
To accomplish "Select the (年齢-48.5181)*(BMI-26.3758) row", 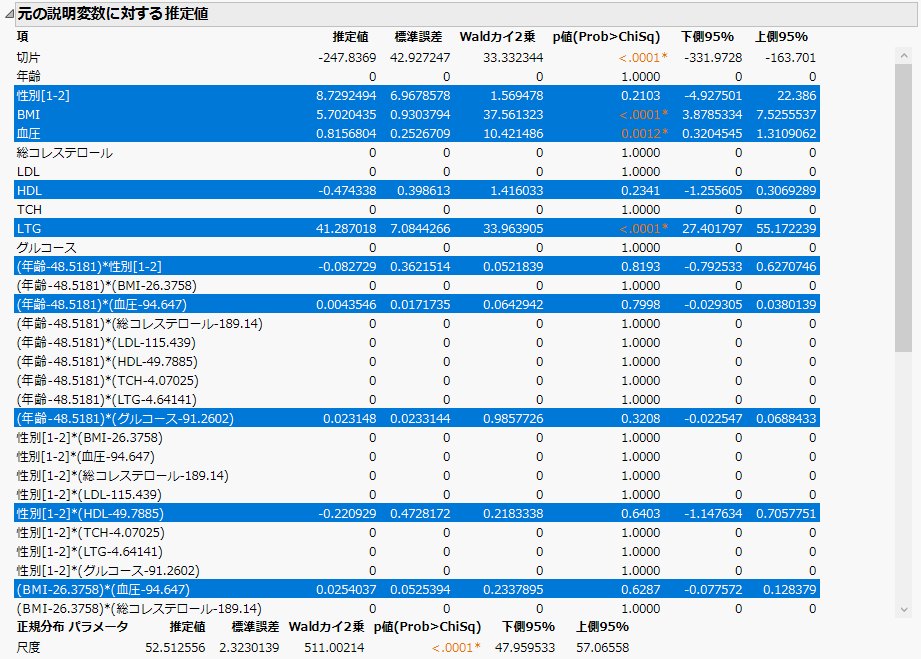I will coord(417,285).
